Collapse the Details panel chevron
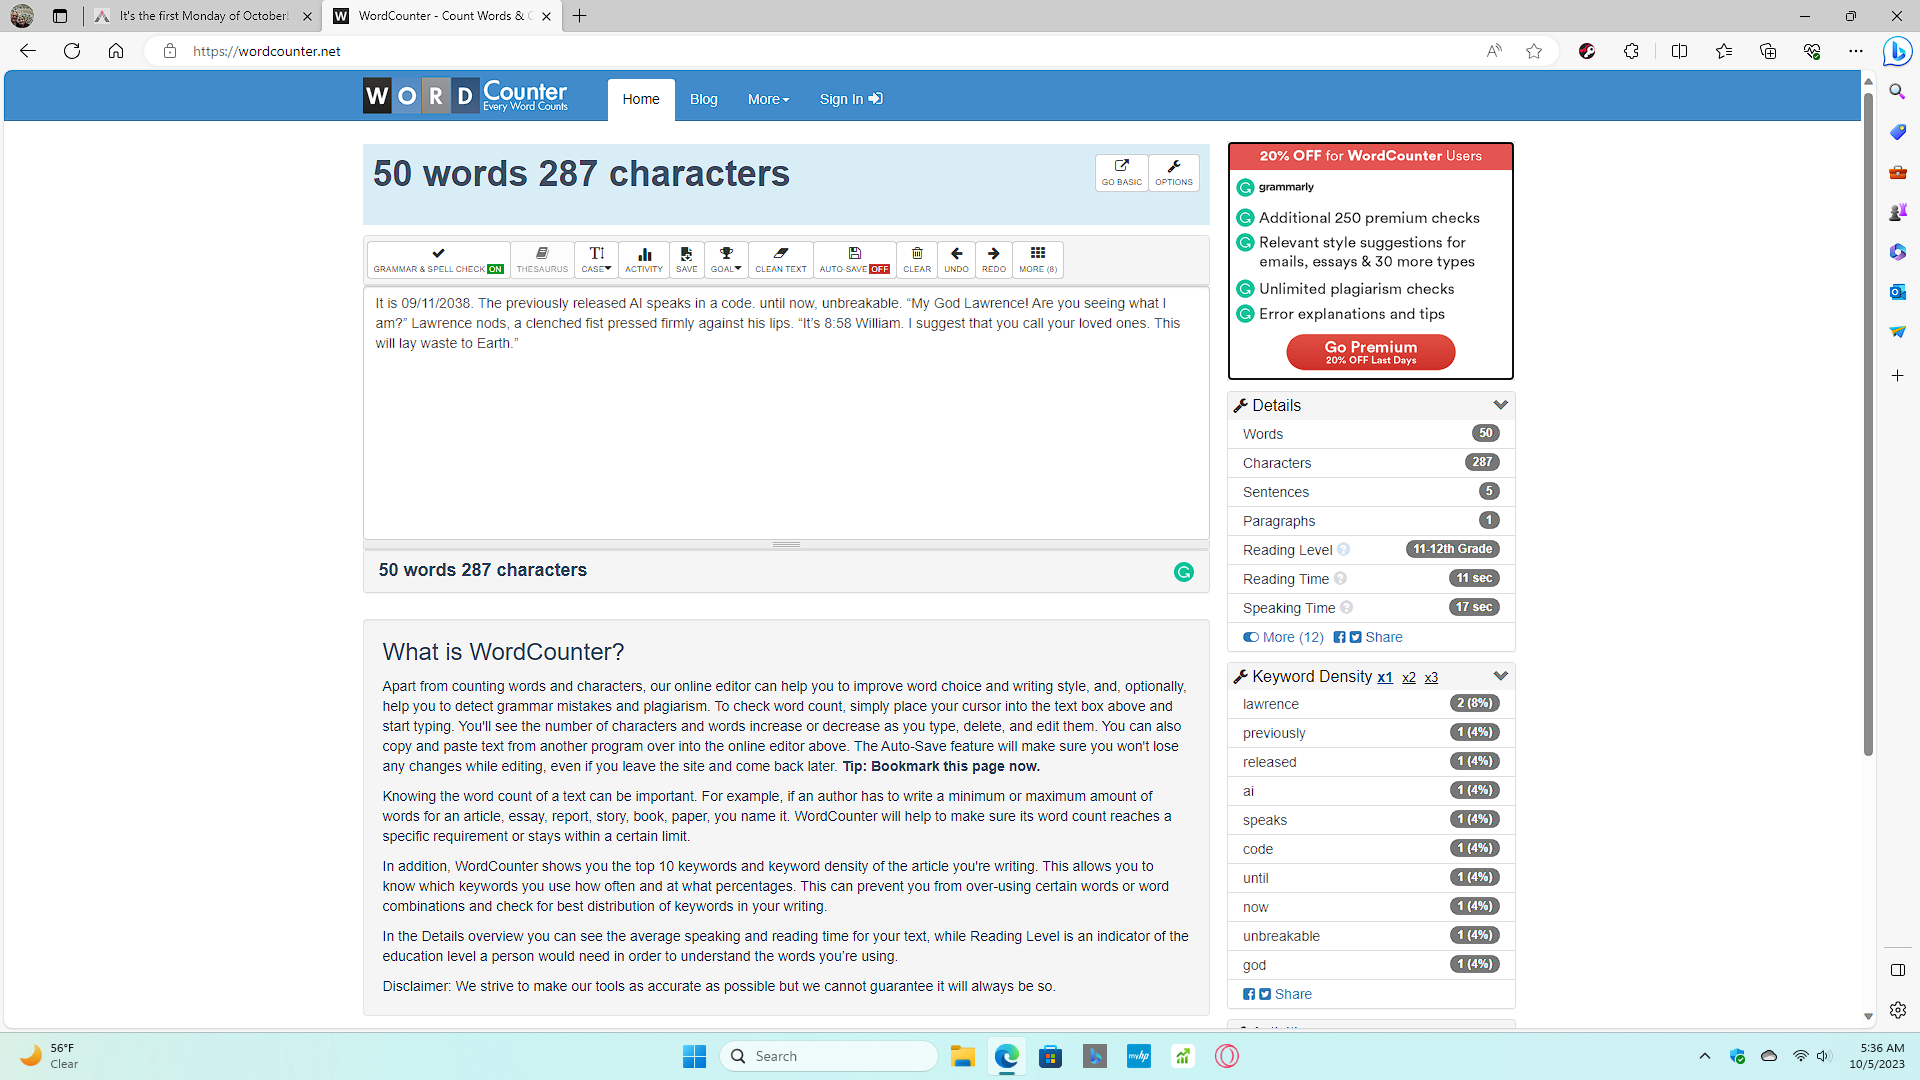This screenshot has height=1080, width=1920. pyautogui.click(x=1500, y=405)
